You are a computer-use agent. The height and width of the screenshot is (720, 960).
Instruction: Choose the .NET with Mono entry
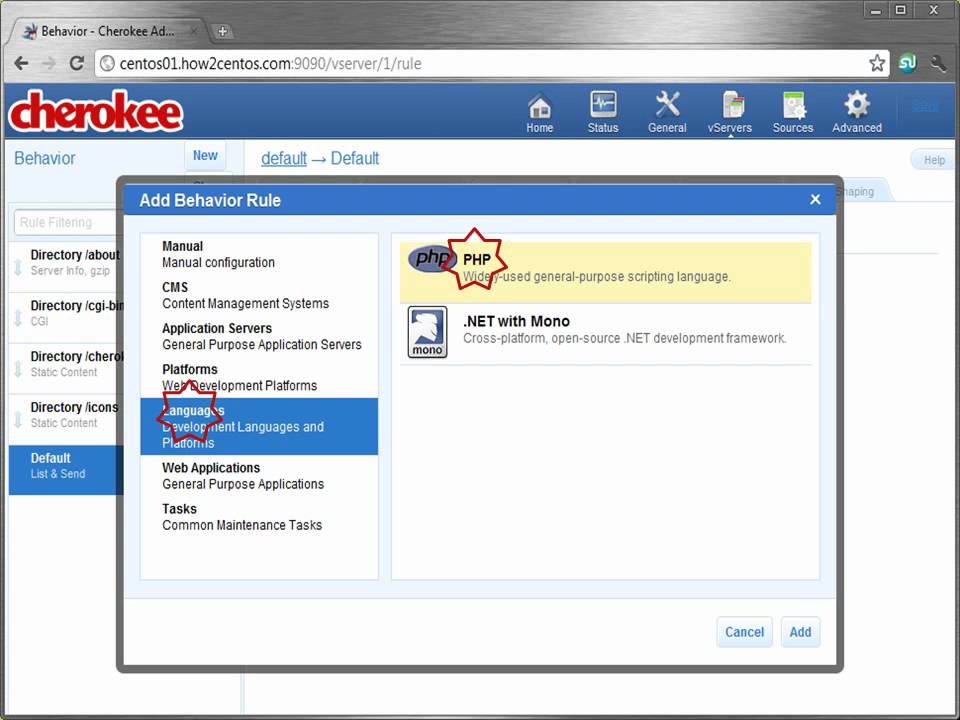coord(606,334)
